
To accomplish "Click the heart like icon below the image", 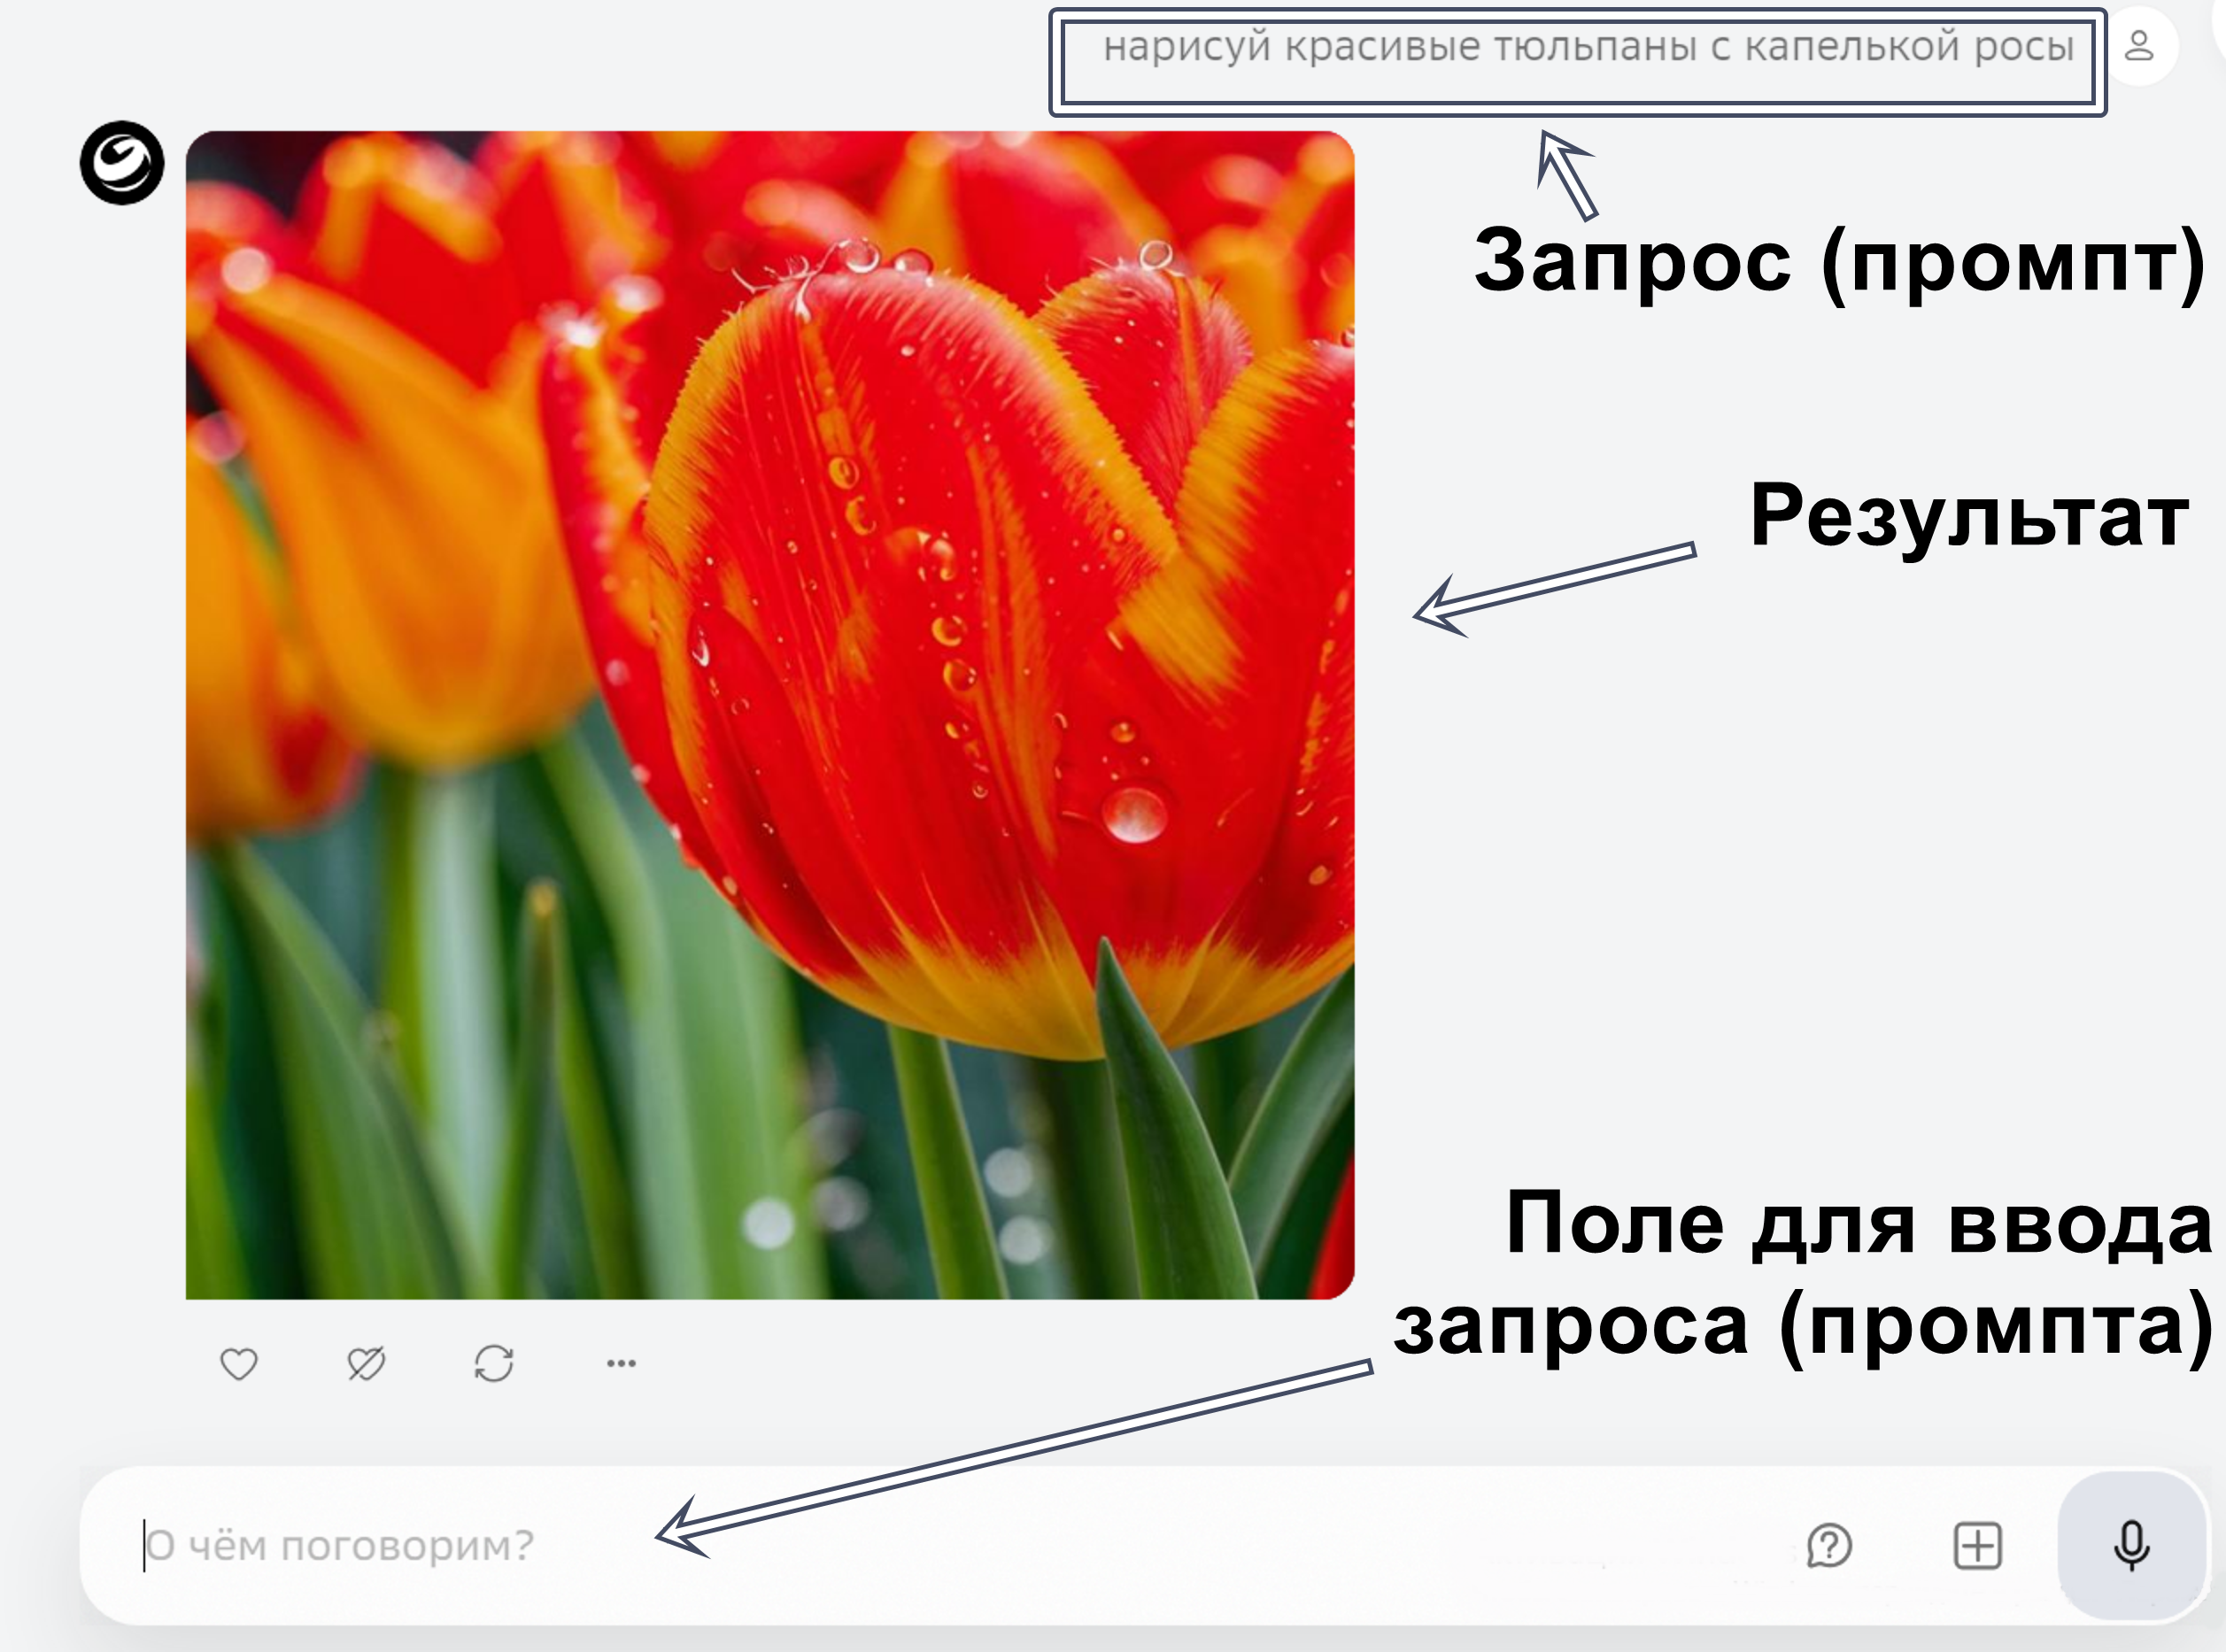I will [x=238, y=1364].
